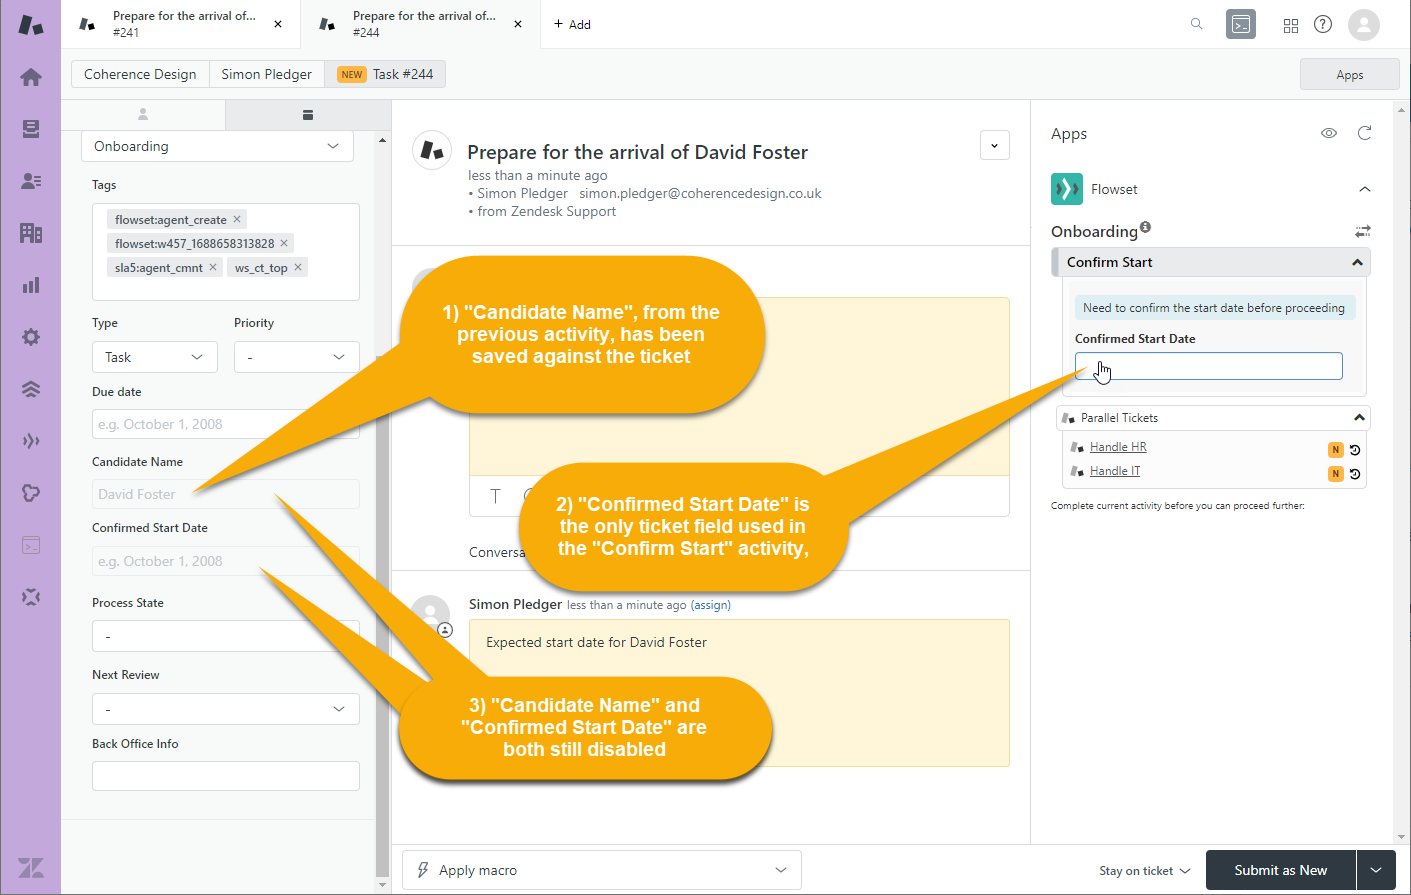This screenshot has height=895, width=1411.
Task: Click the swap arrows icon beside Onboarding
Action: tap(1363, 231)
